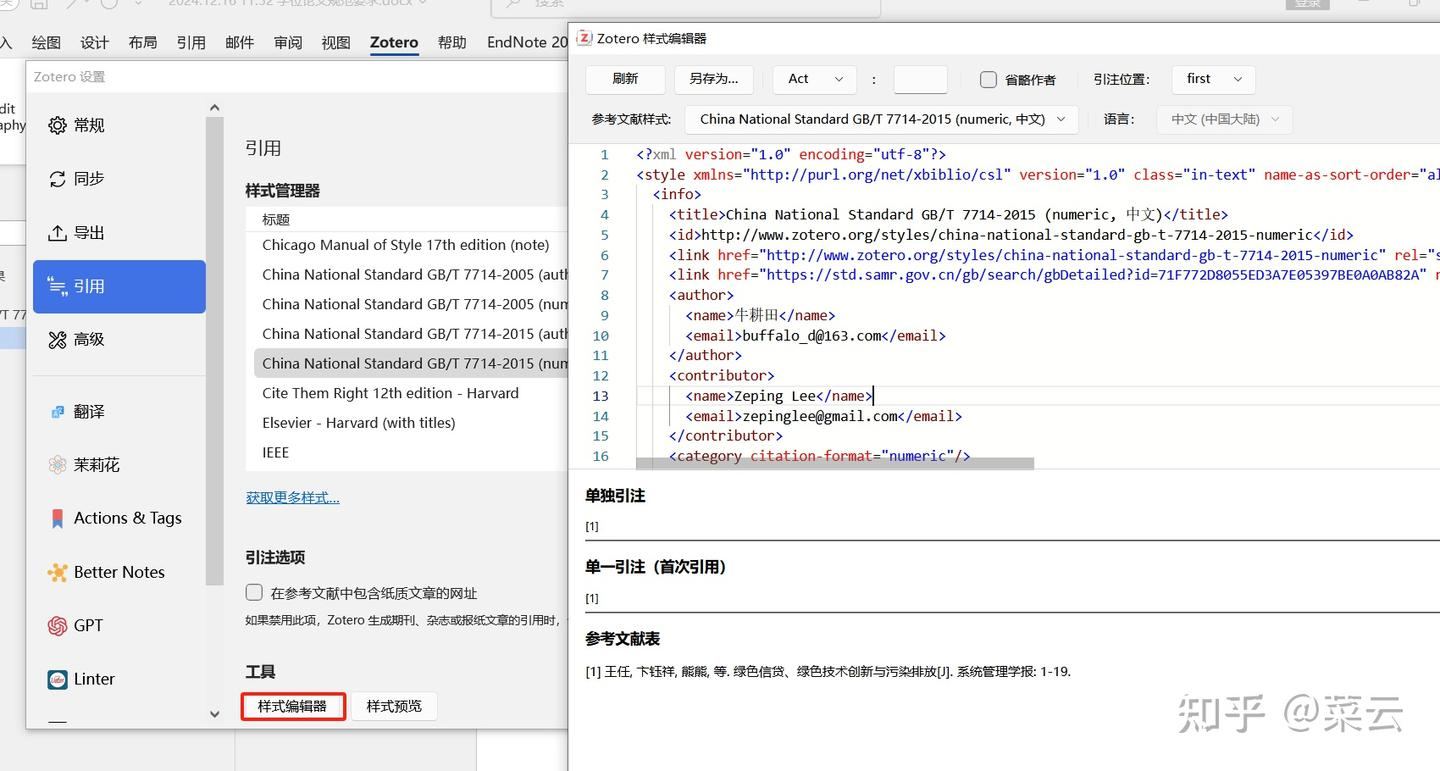Click the locator text field beside Act
Image resolution: width=1440 pixels, height=771 pixels.
pos(920,80)
